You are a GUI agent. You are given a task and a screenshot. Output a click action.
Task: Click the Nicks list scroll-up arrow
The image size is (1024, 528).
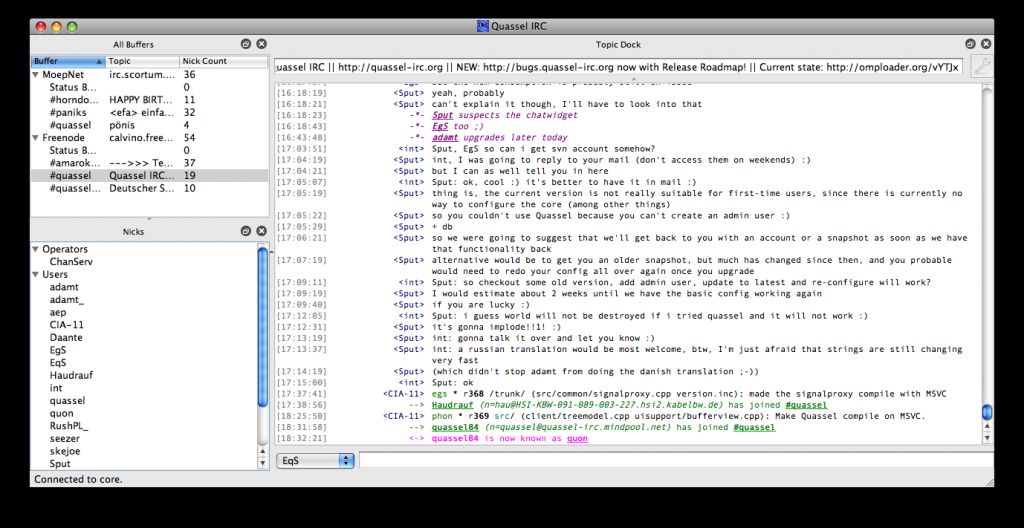[x=263, y=451]
